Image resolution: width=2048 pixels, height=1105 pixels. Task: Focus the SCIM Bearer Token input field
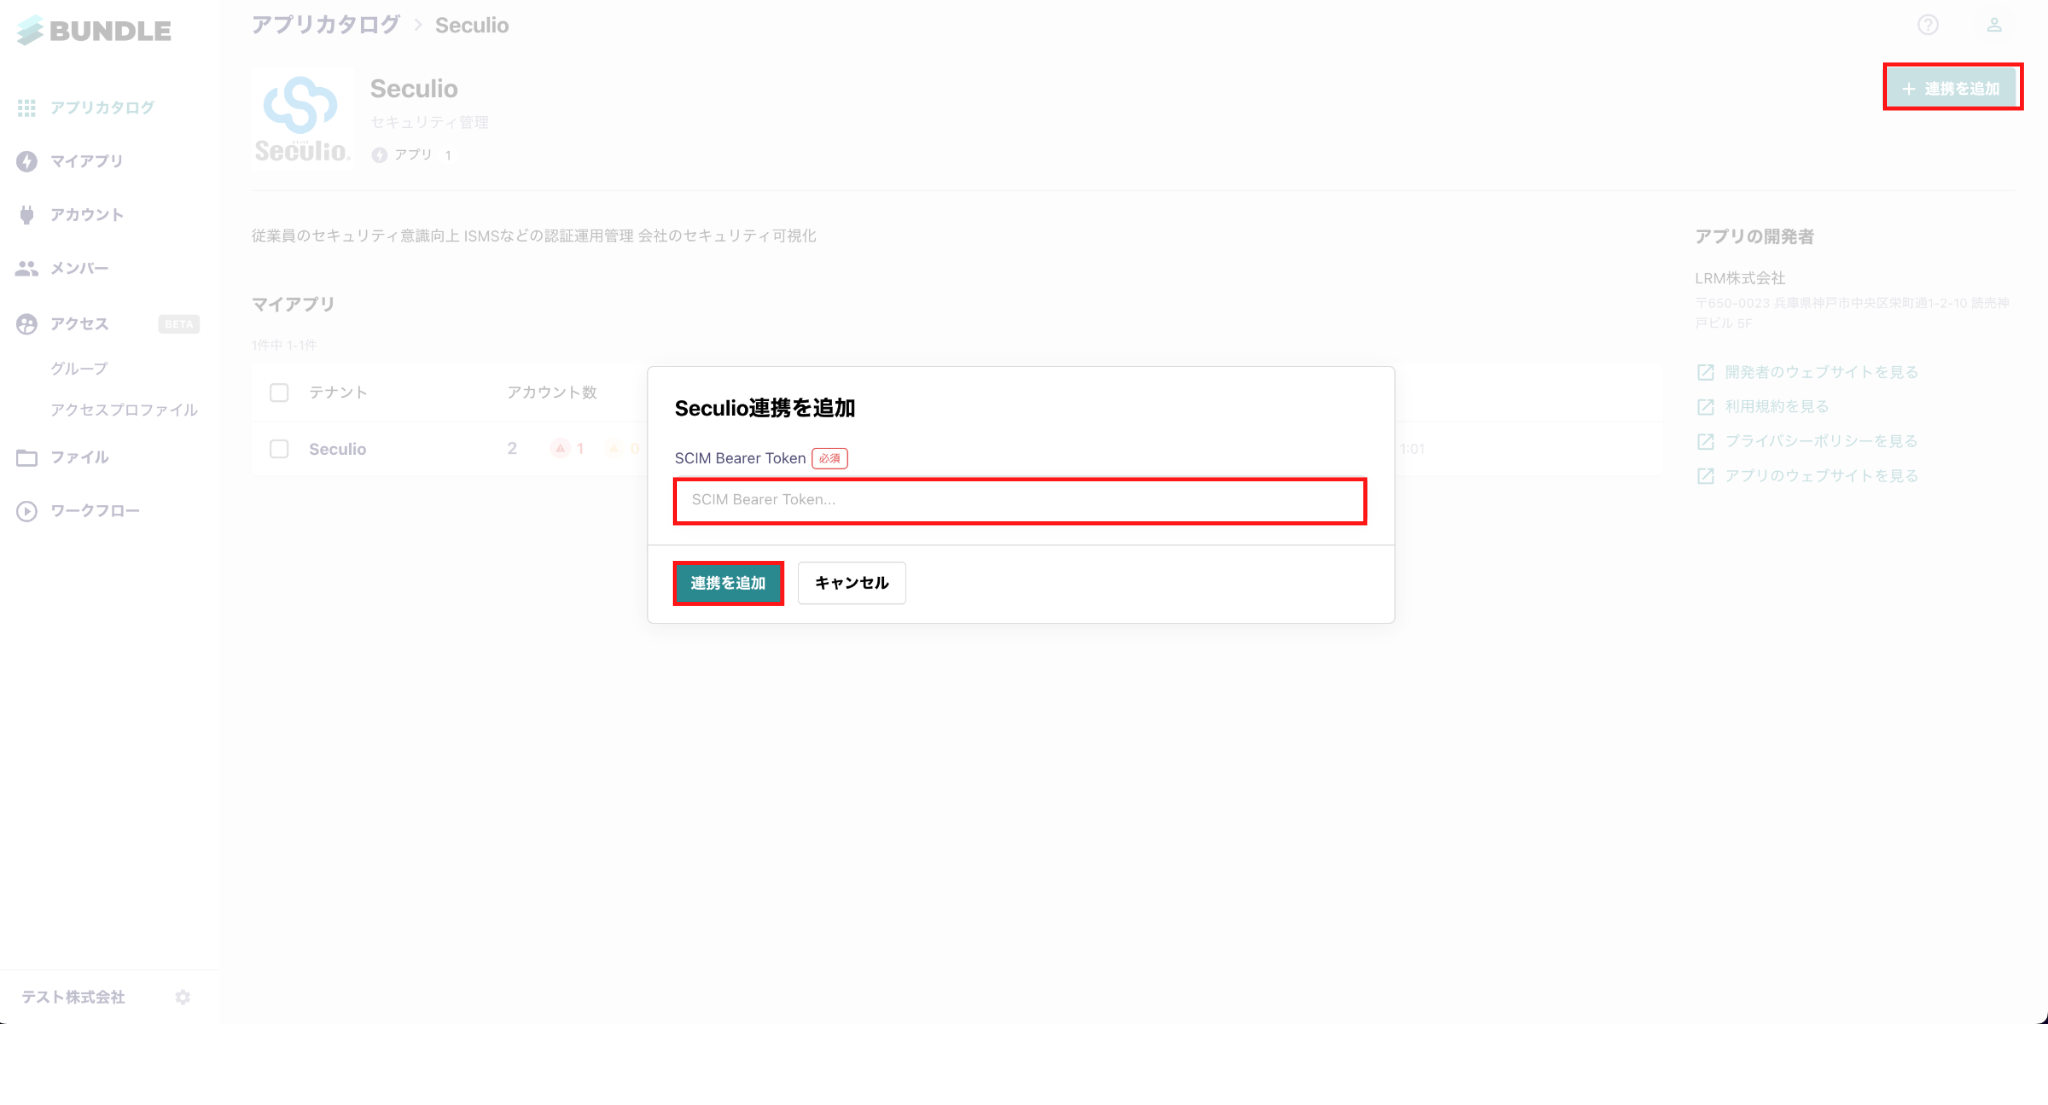pos(1020,500)
